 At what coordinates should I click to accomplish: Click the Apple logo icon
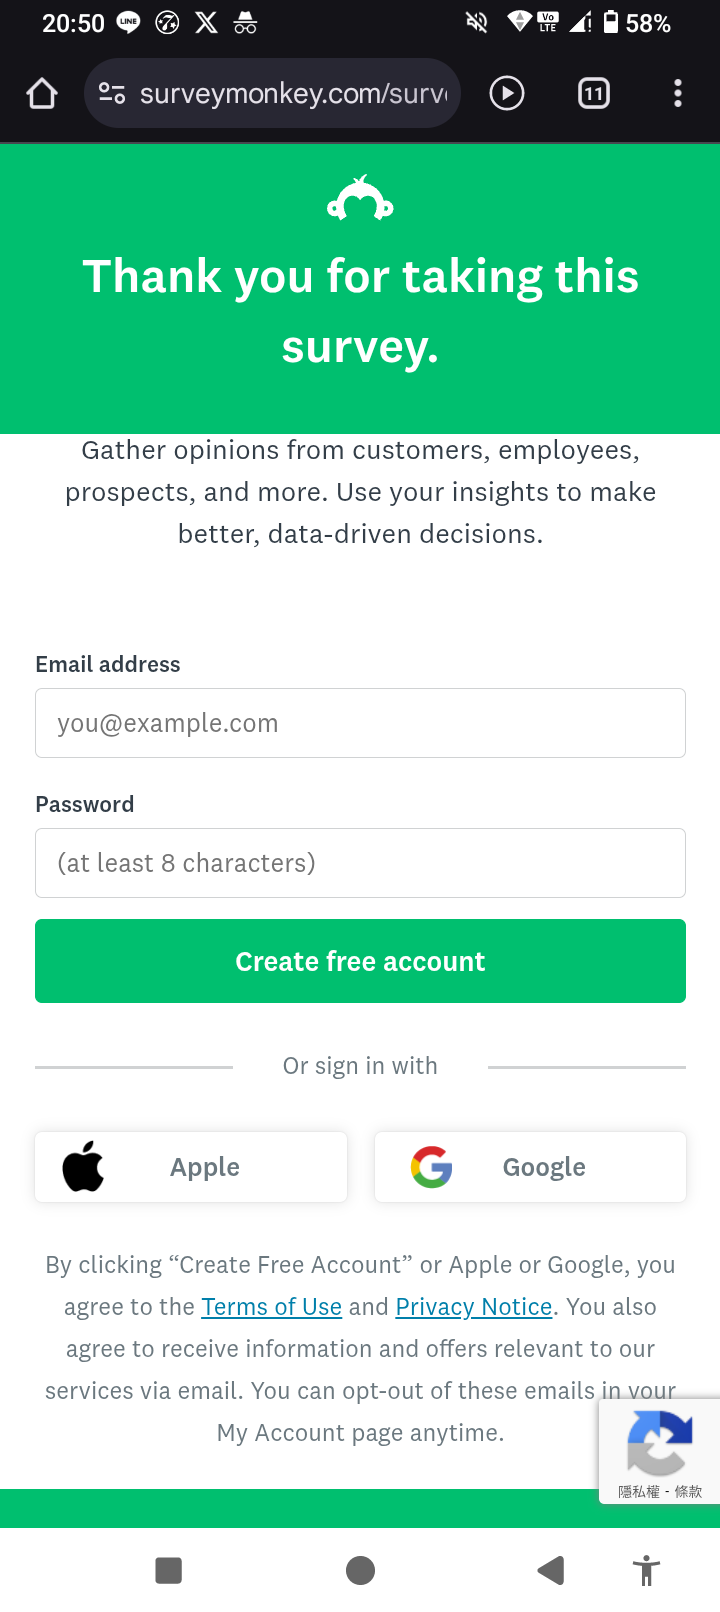(x=83, y=1166)
